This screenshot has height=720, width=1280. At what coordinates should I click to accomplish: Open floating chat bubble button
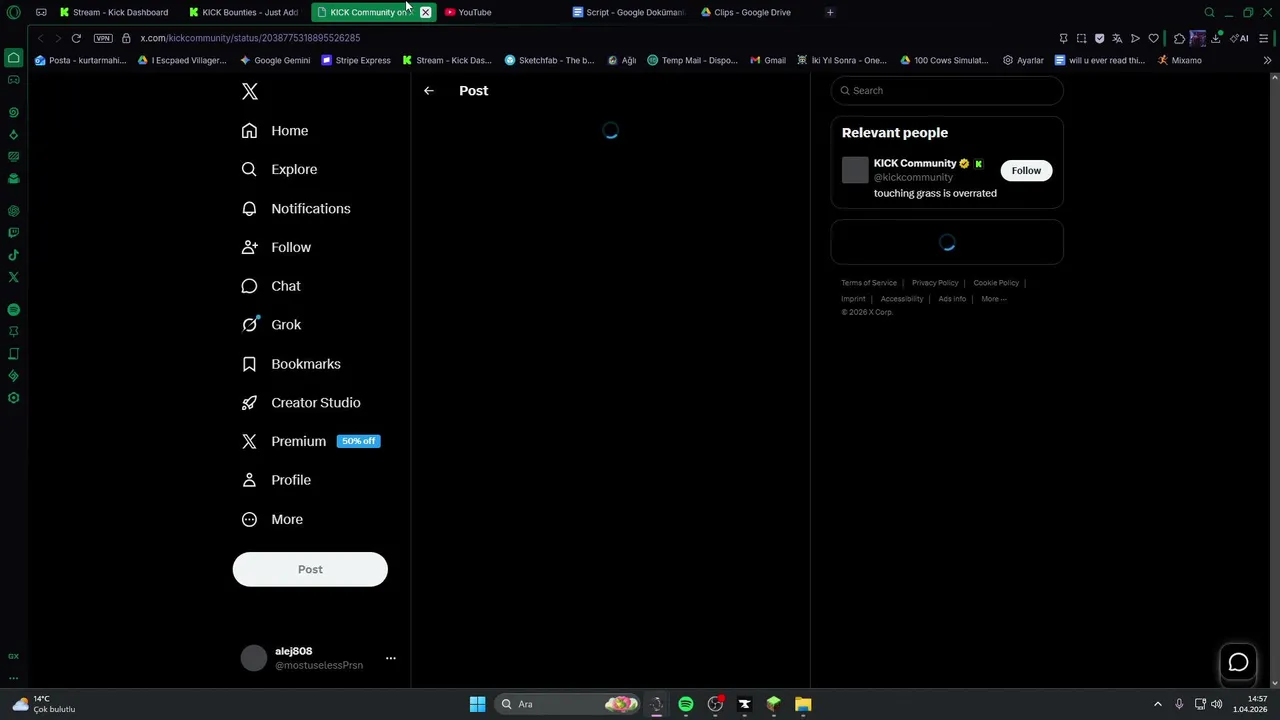(x=1238, y=662)
